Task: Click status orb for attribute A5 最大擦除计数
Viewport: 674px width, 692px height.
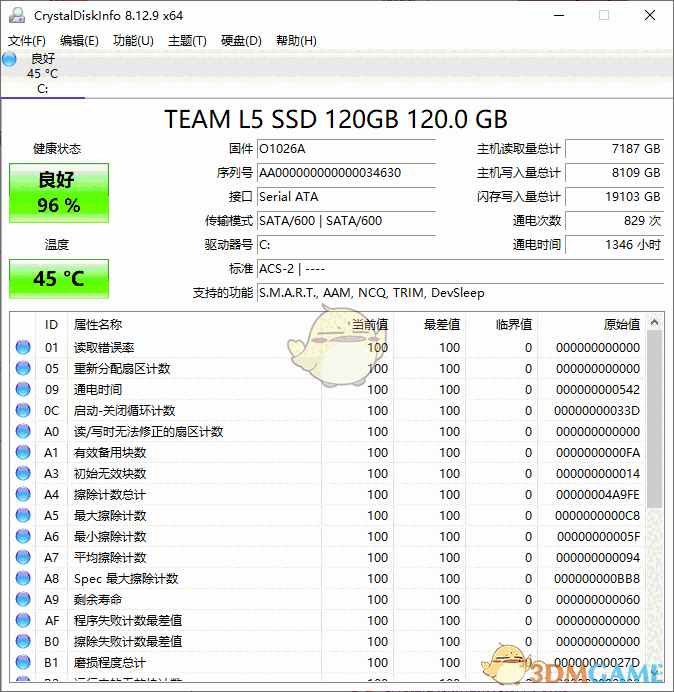Action: (23, 515)
